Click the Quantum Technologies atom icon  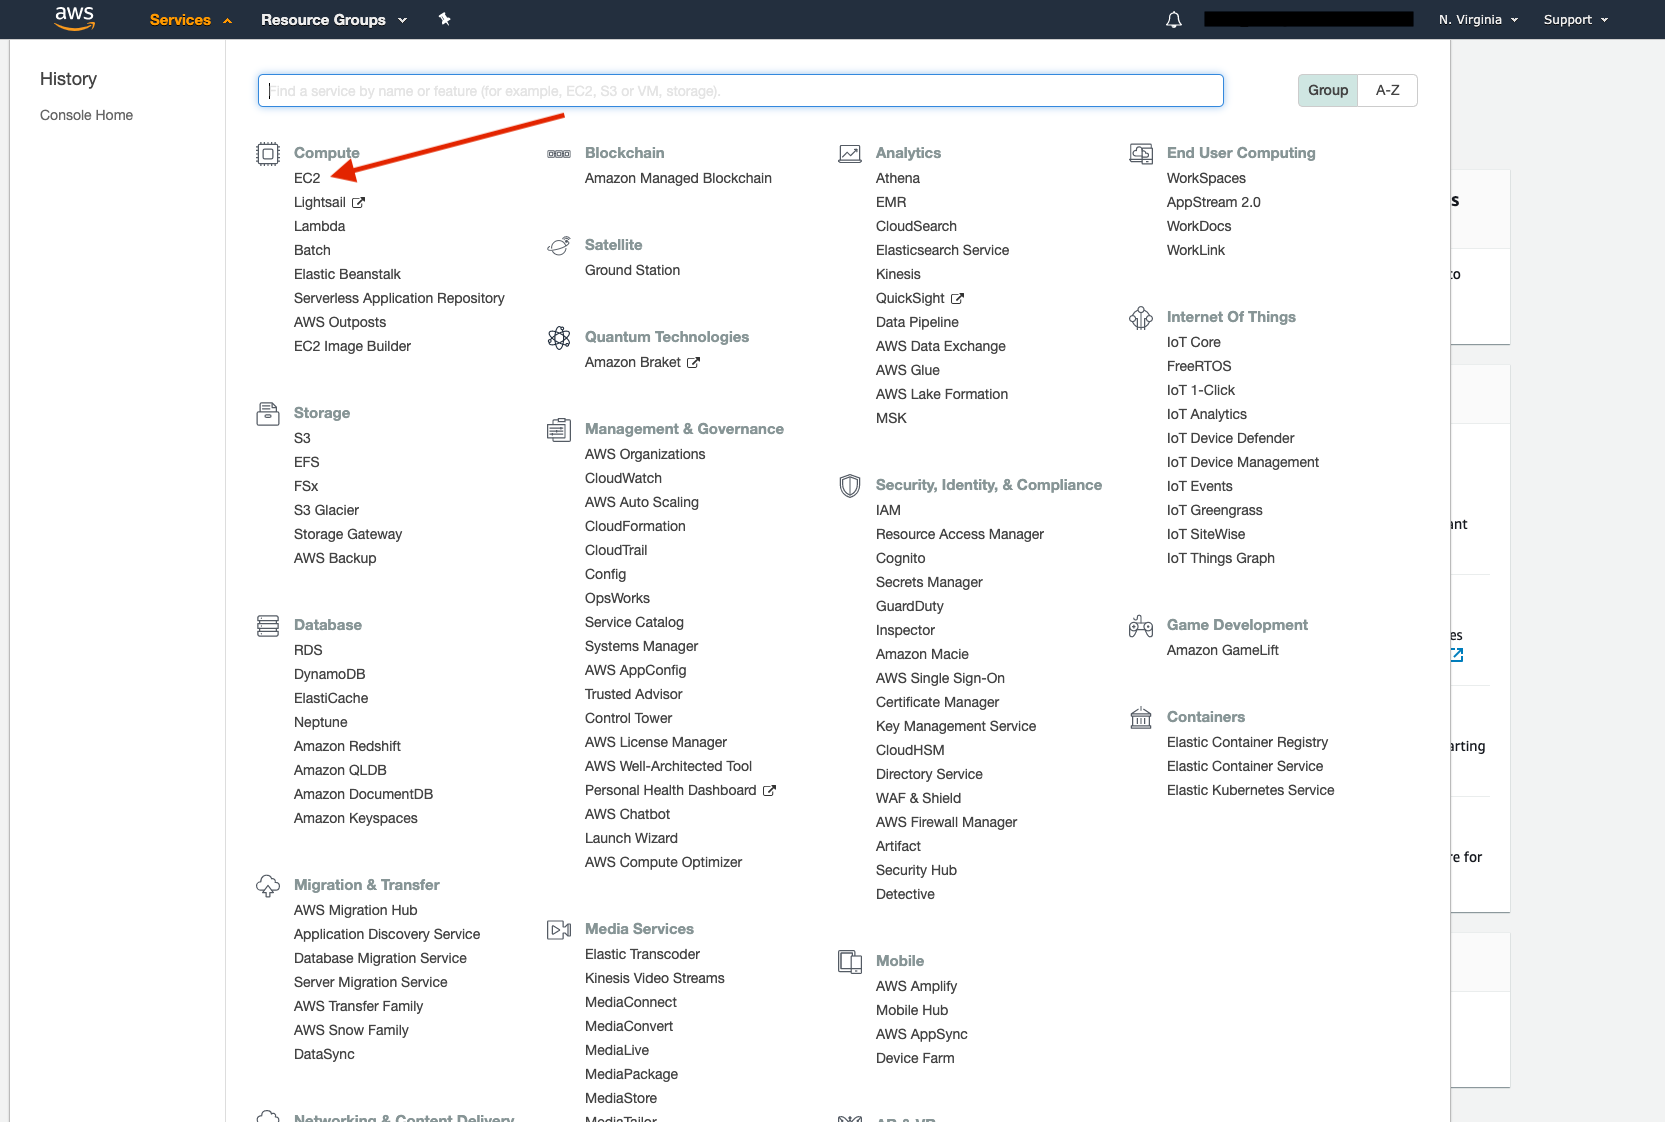(559, 338)
